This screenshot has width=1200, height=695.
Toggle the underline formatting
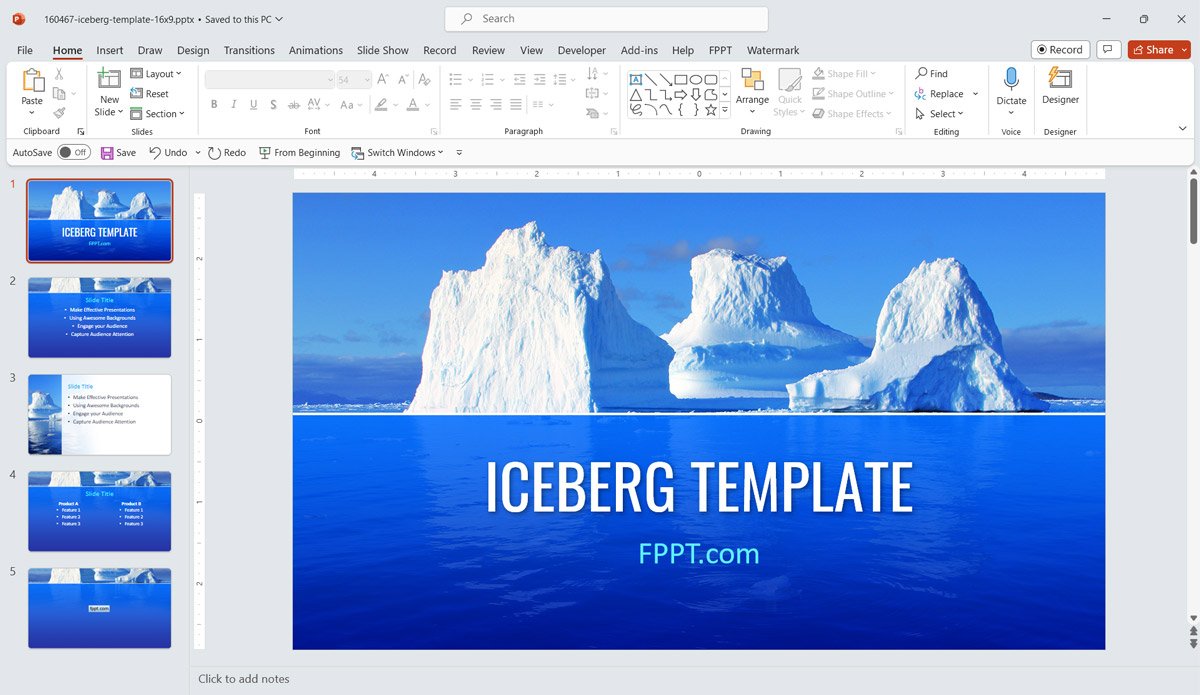click(253, 104)
